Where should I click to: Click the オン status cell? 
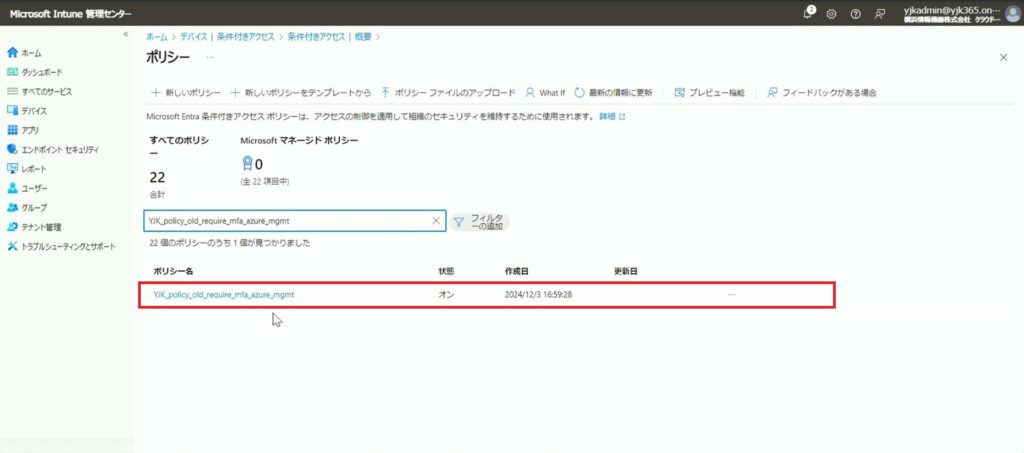[446, 295]
